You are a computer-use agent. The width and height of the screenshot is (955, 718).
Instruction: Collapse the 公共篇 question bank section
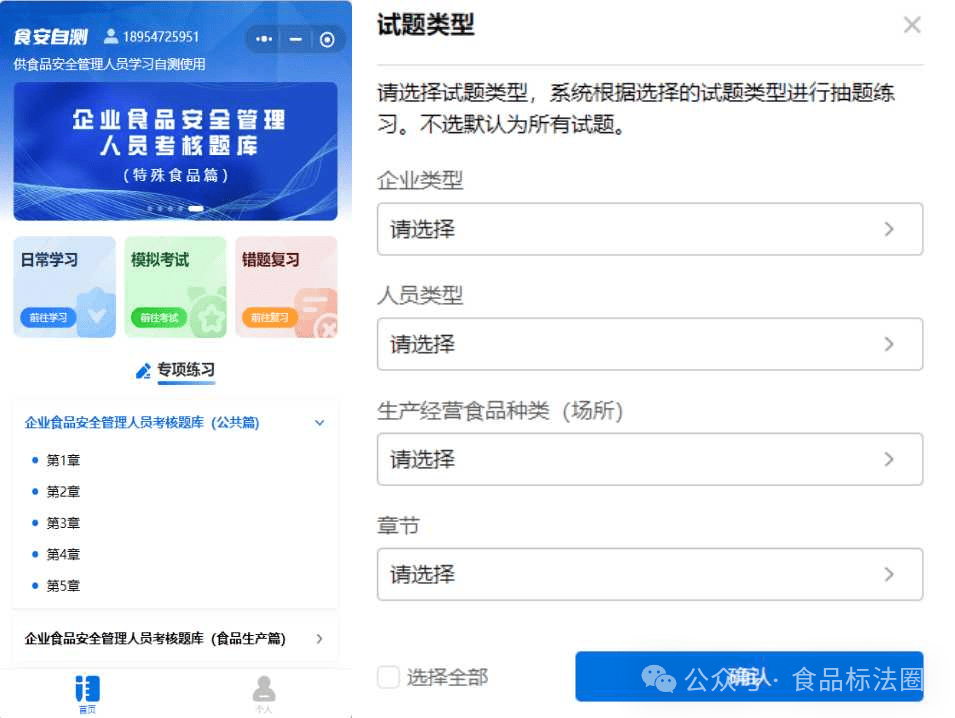320,423
